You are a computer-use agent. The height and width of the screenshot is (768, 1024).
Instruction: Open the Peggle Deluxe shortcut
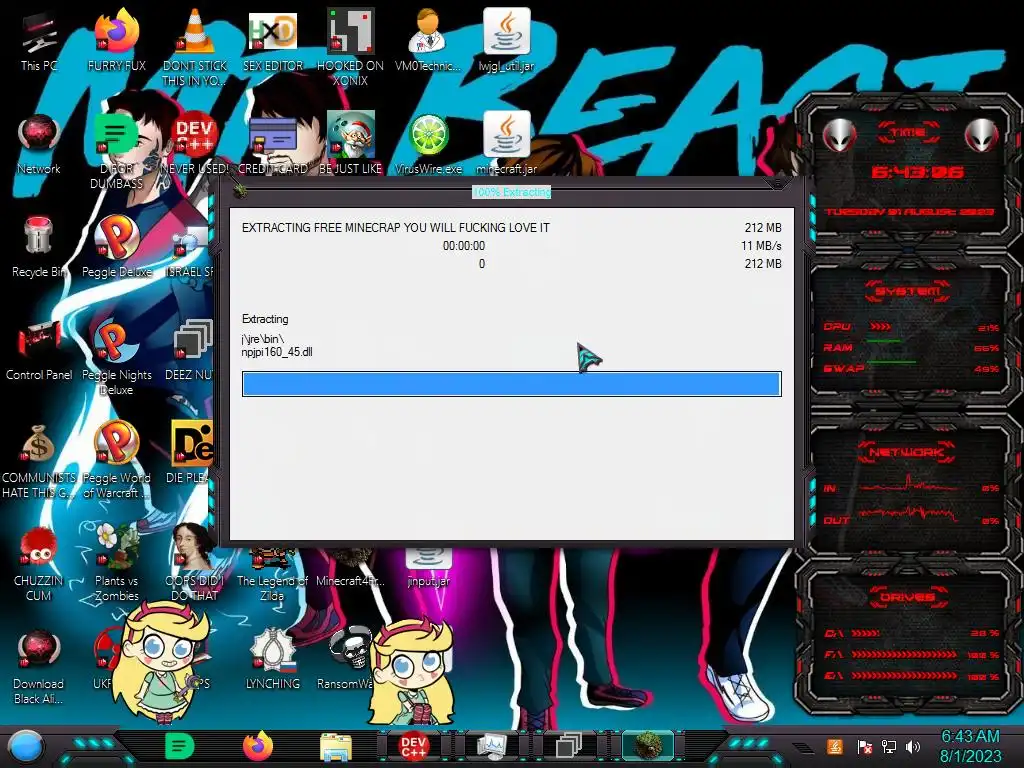(116, 248)
